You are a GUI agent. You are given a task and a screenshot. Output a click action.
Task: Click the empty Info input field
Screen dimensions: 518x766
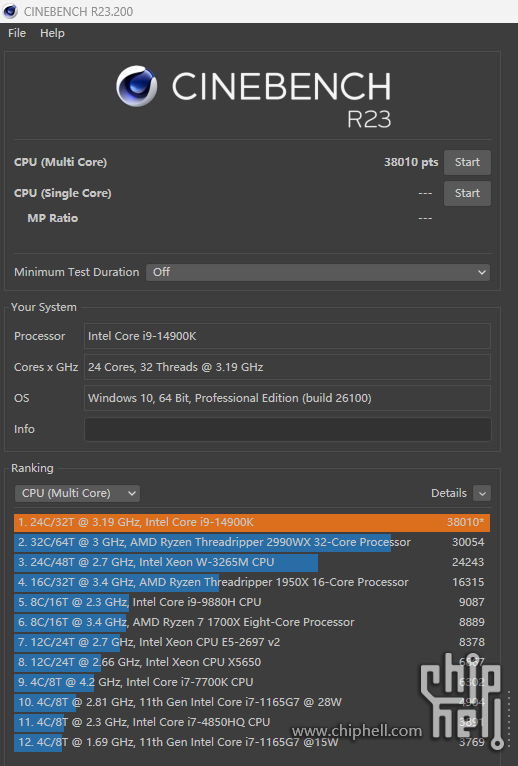287,429
